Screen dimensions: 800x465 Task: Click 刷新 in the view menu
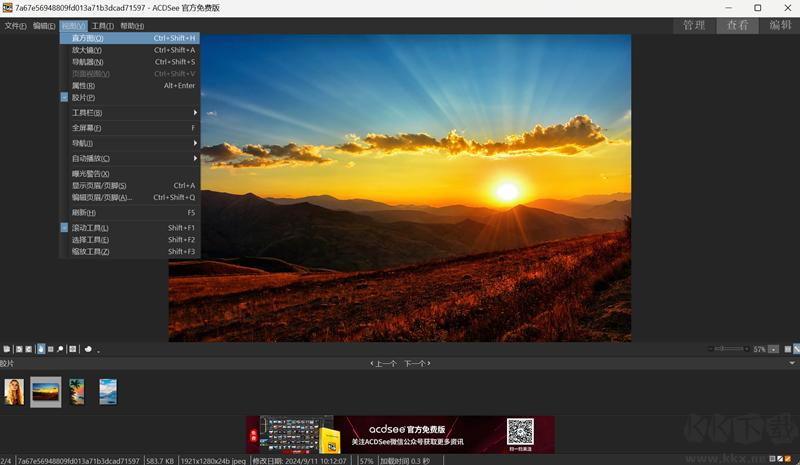pyautogui.click(x=130, y=212)
